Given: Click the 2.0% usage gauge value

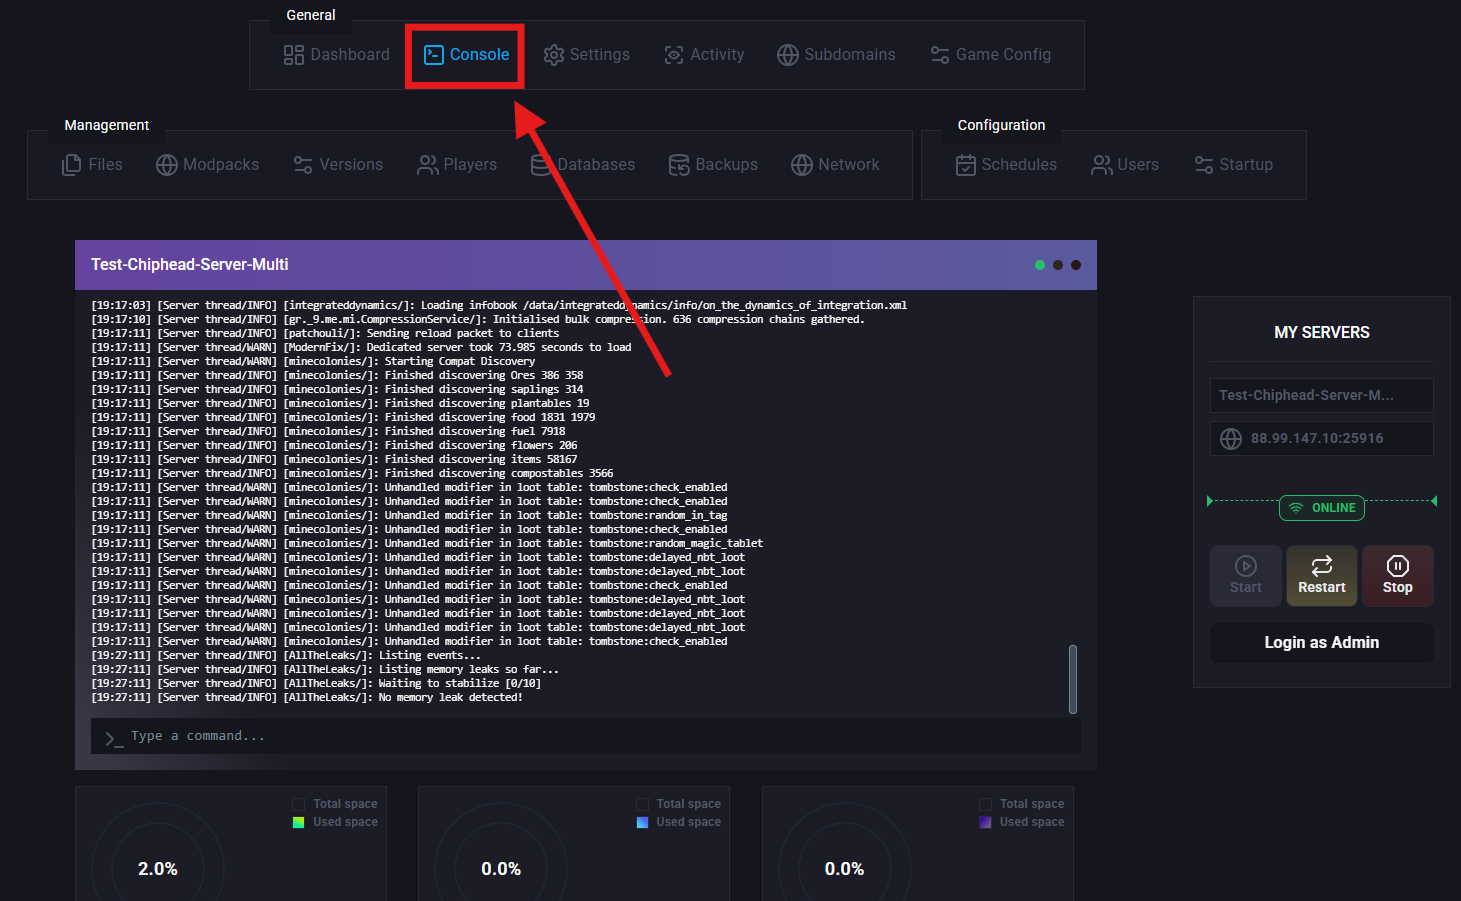Looking at the screenshot, I should 158,869.
